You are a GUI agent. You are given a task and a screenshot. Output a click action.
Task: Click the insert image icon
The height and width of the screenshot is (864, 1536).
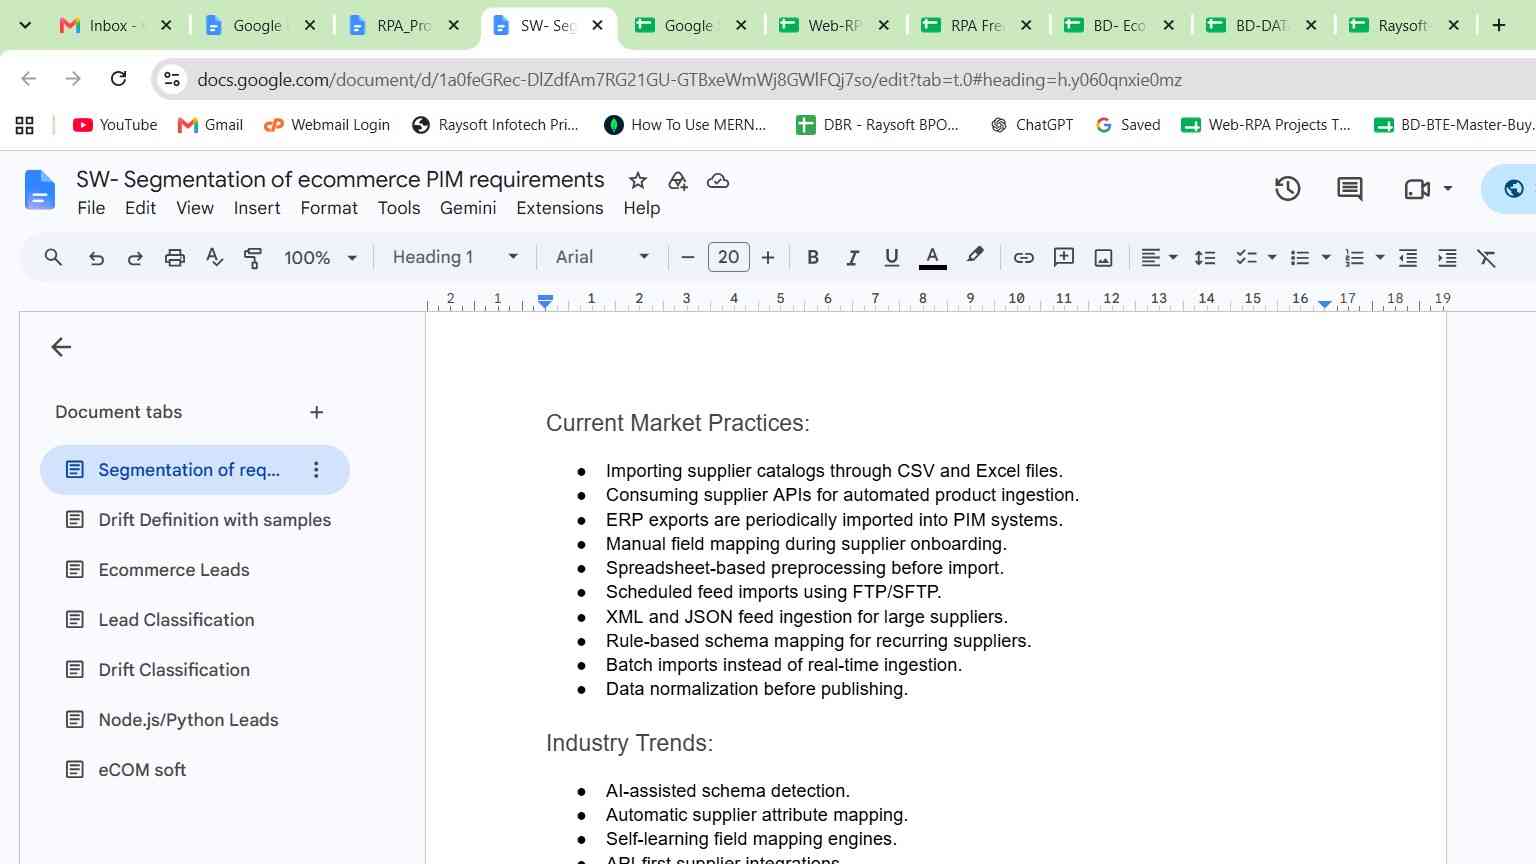[1103, 258]
